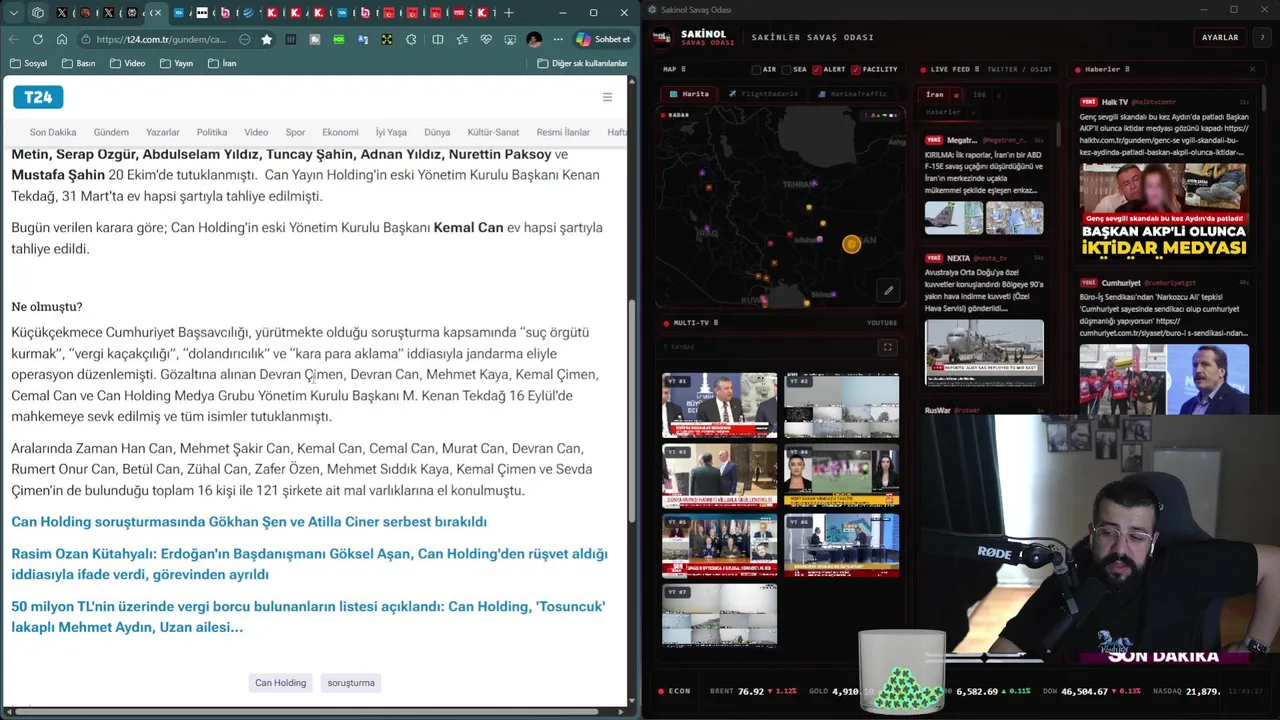Open the Video bookmarks folder
The image size is (1280, 720).
coord(127,63)
